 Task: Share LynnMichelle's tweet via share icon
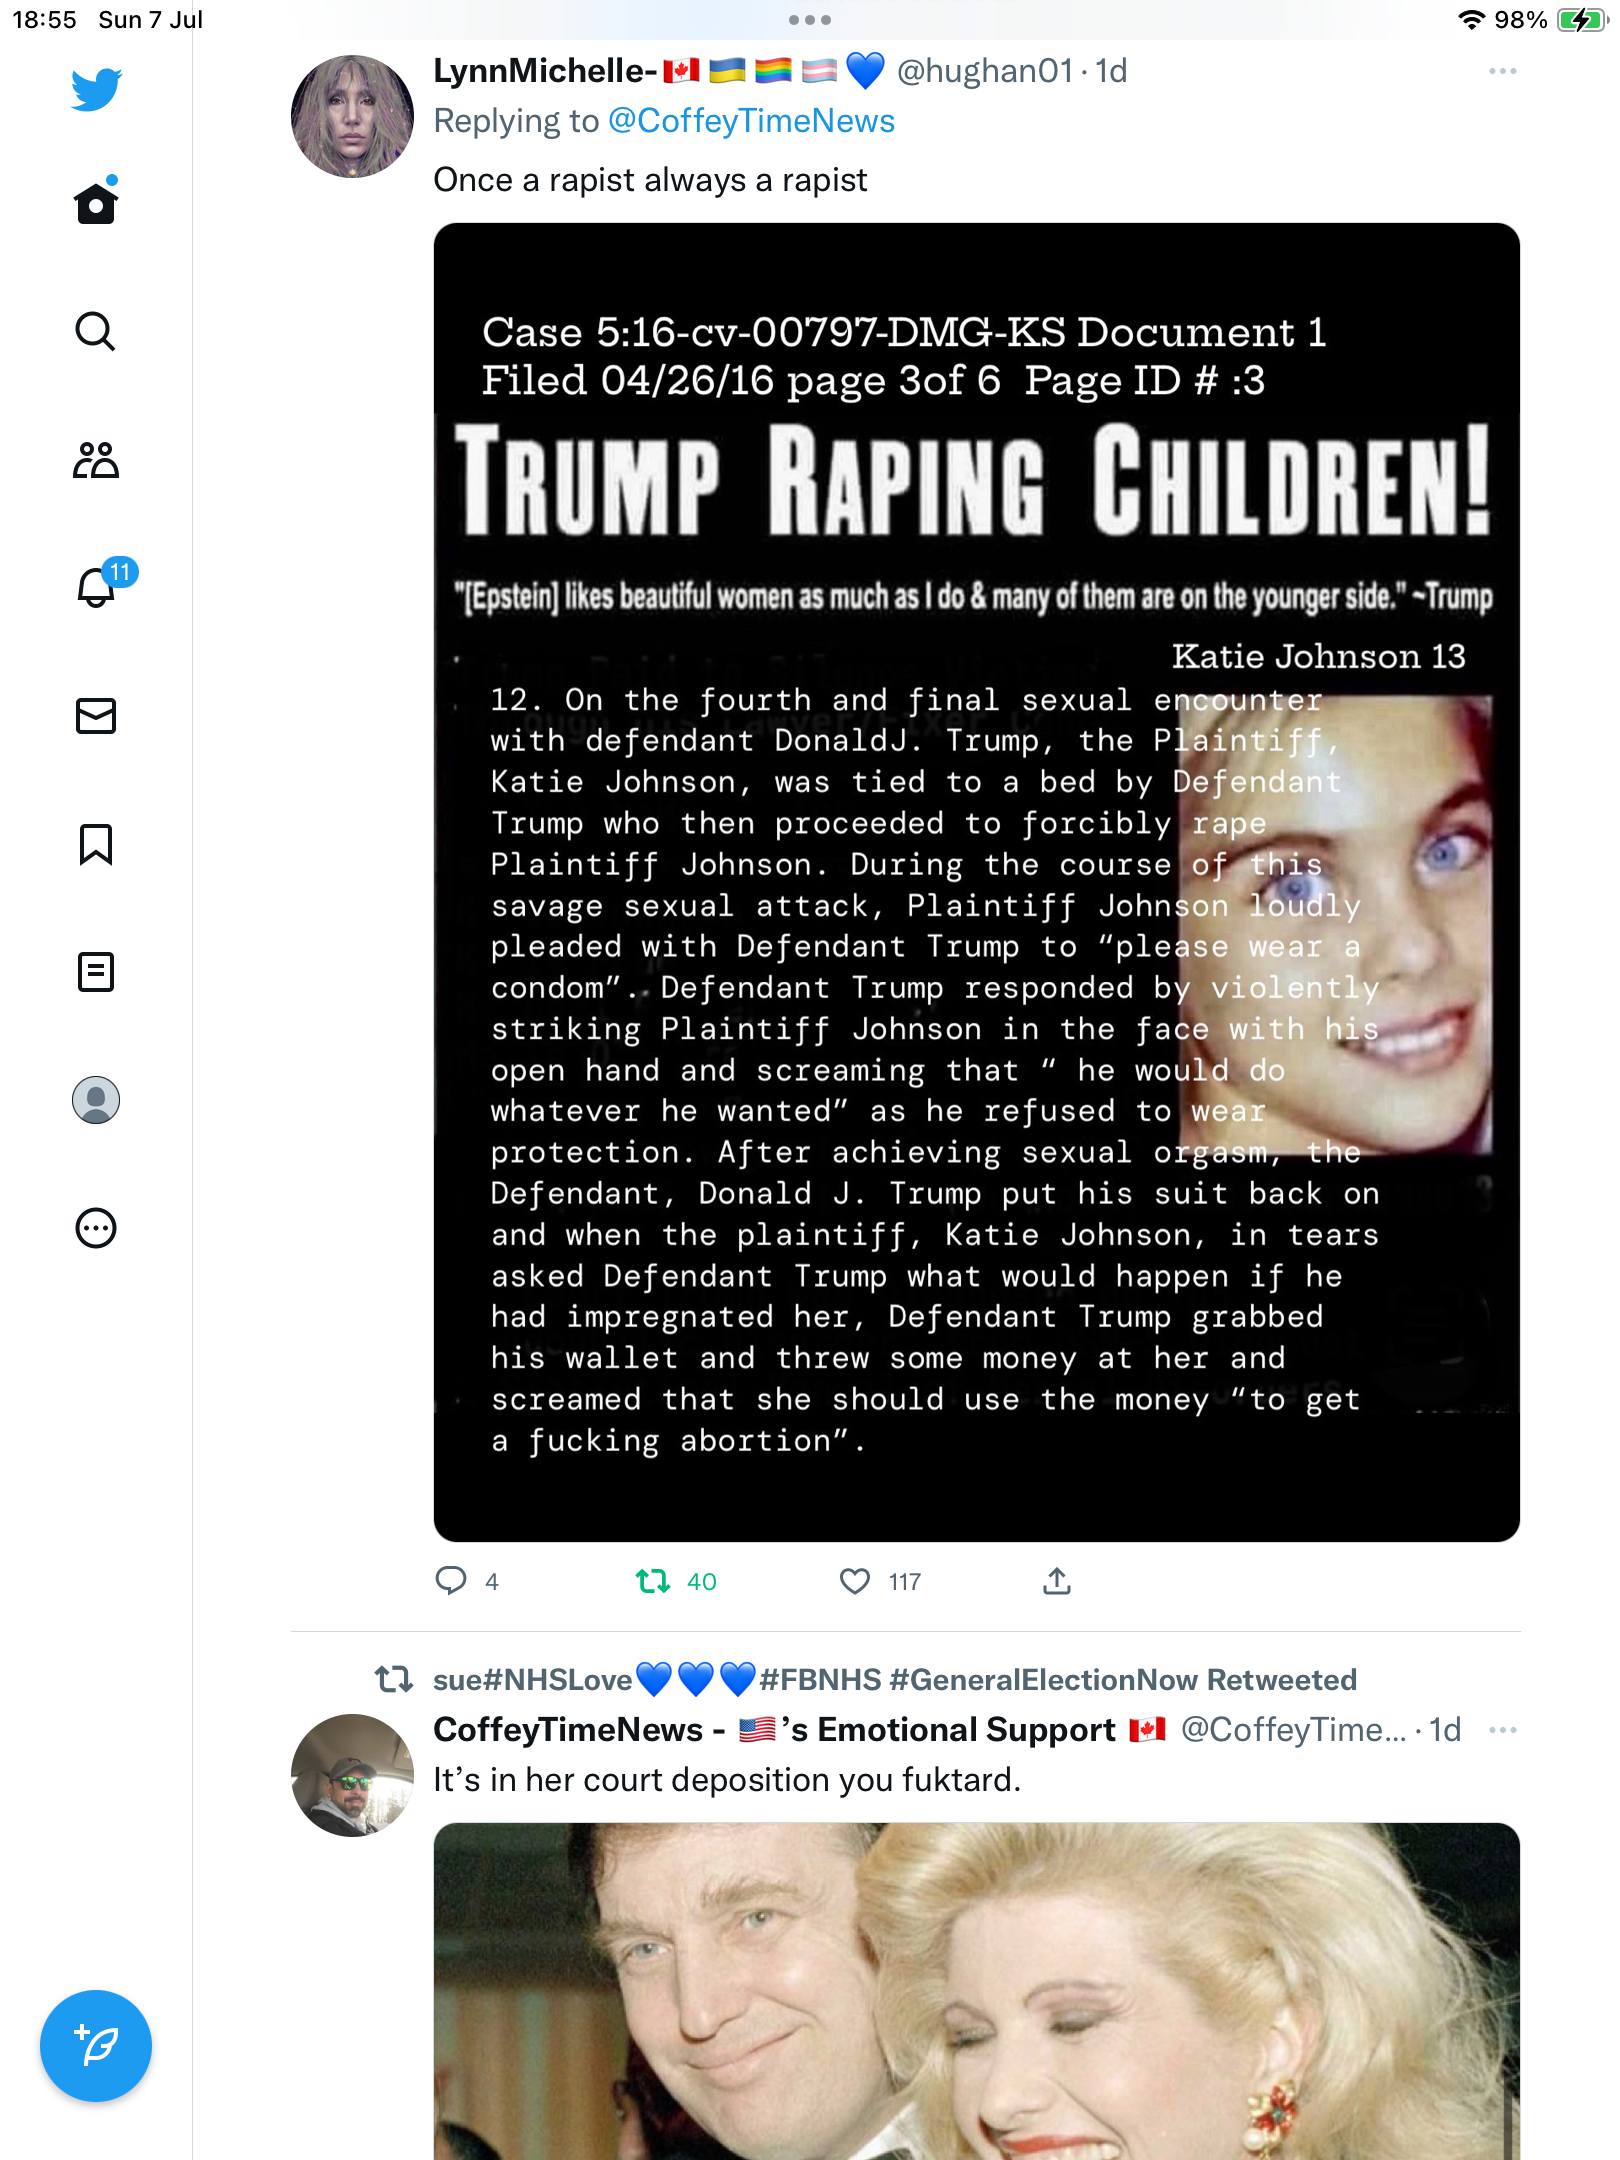(x=1057, y=1581)
